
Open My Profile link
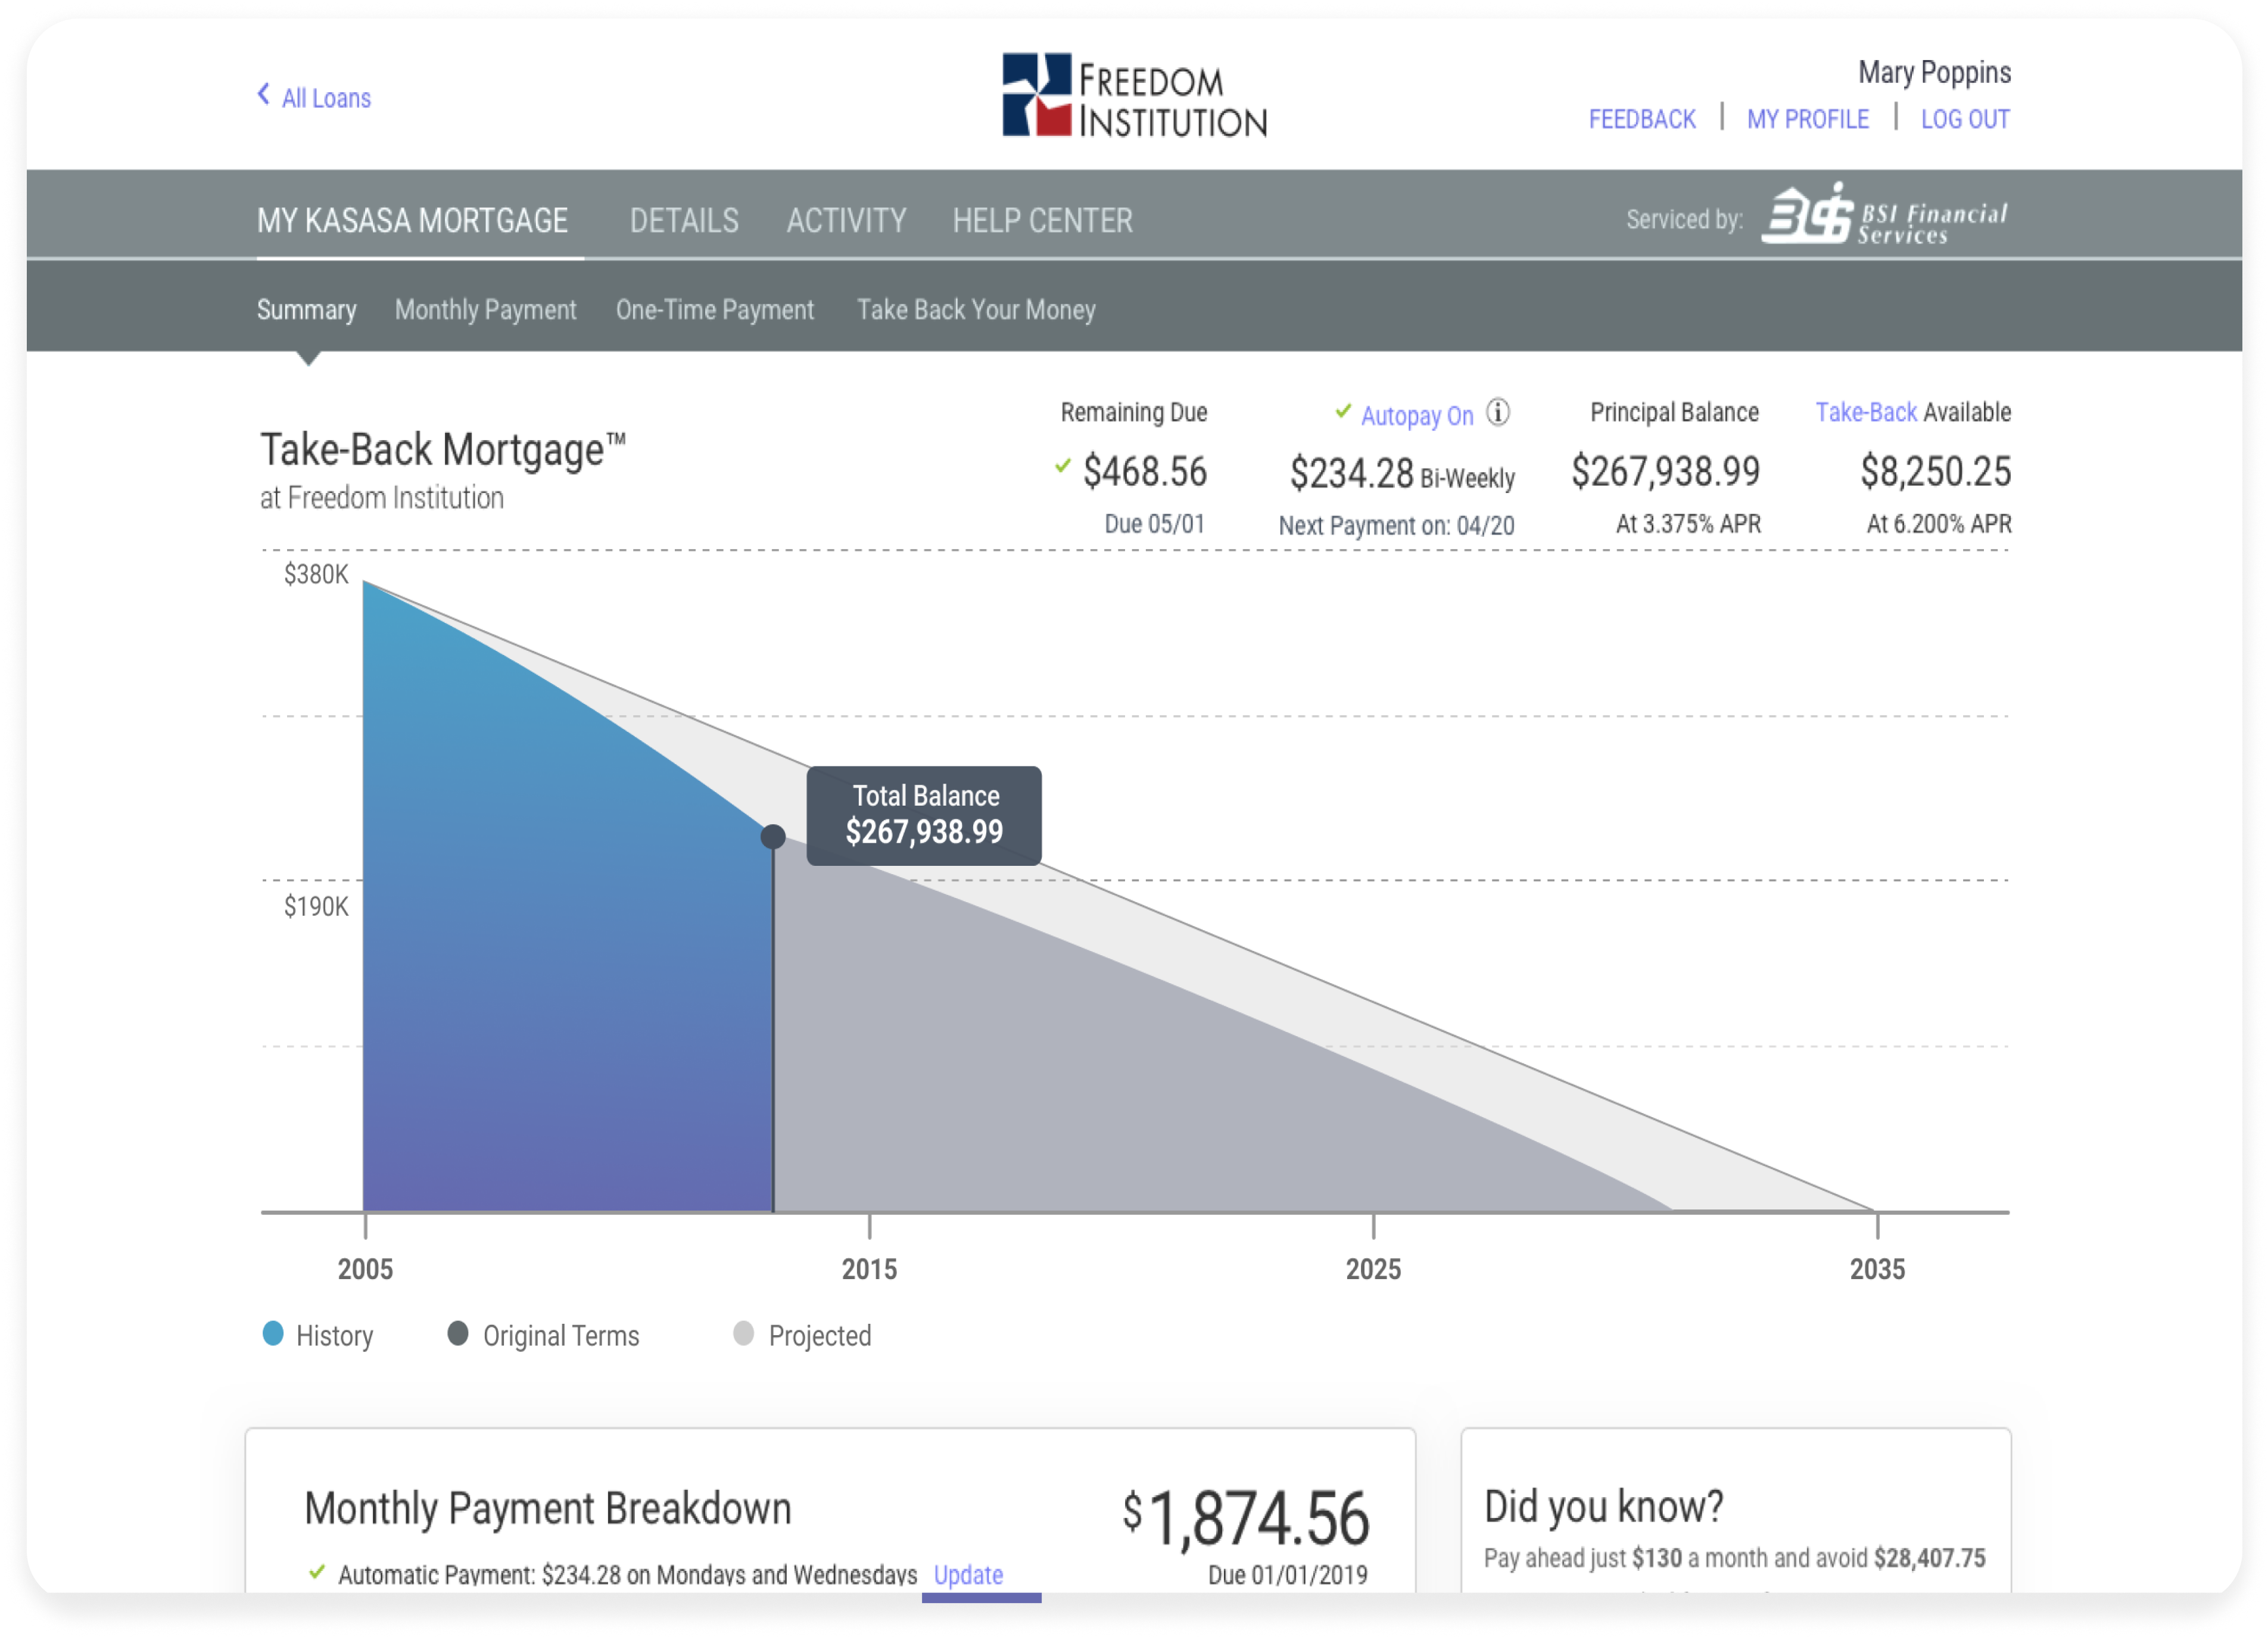click(1807, 119)
